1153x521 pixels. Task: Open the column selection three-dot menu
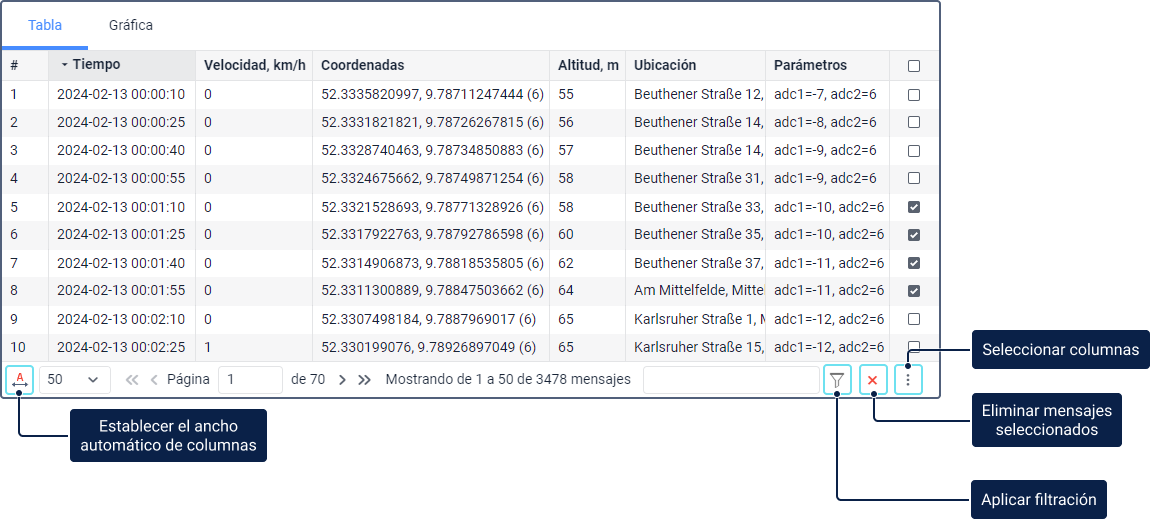pyautogui.click(x=908, y=380)
